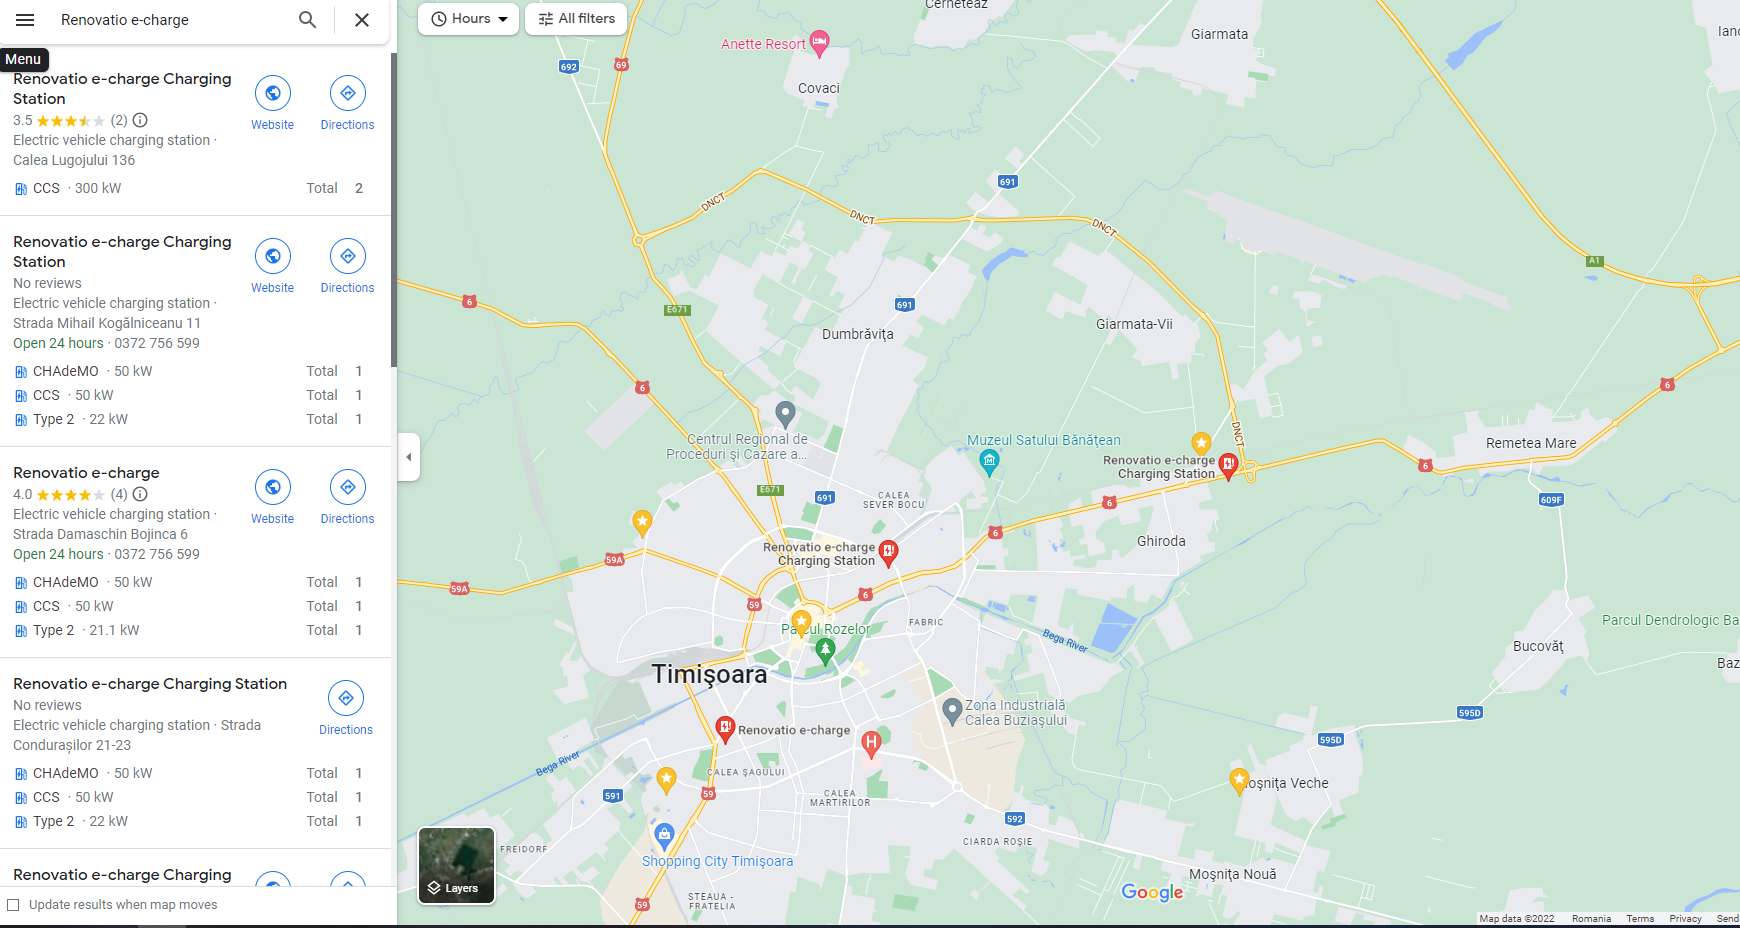The height and width of the screenshot is (928, 1740).
Task: Get Directions to Strada Condurașilor 21-23 station
Action: click(346, 709)
